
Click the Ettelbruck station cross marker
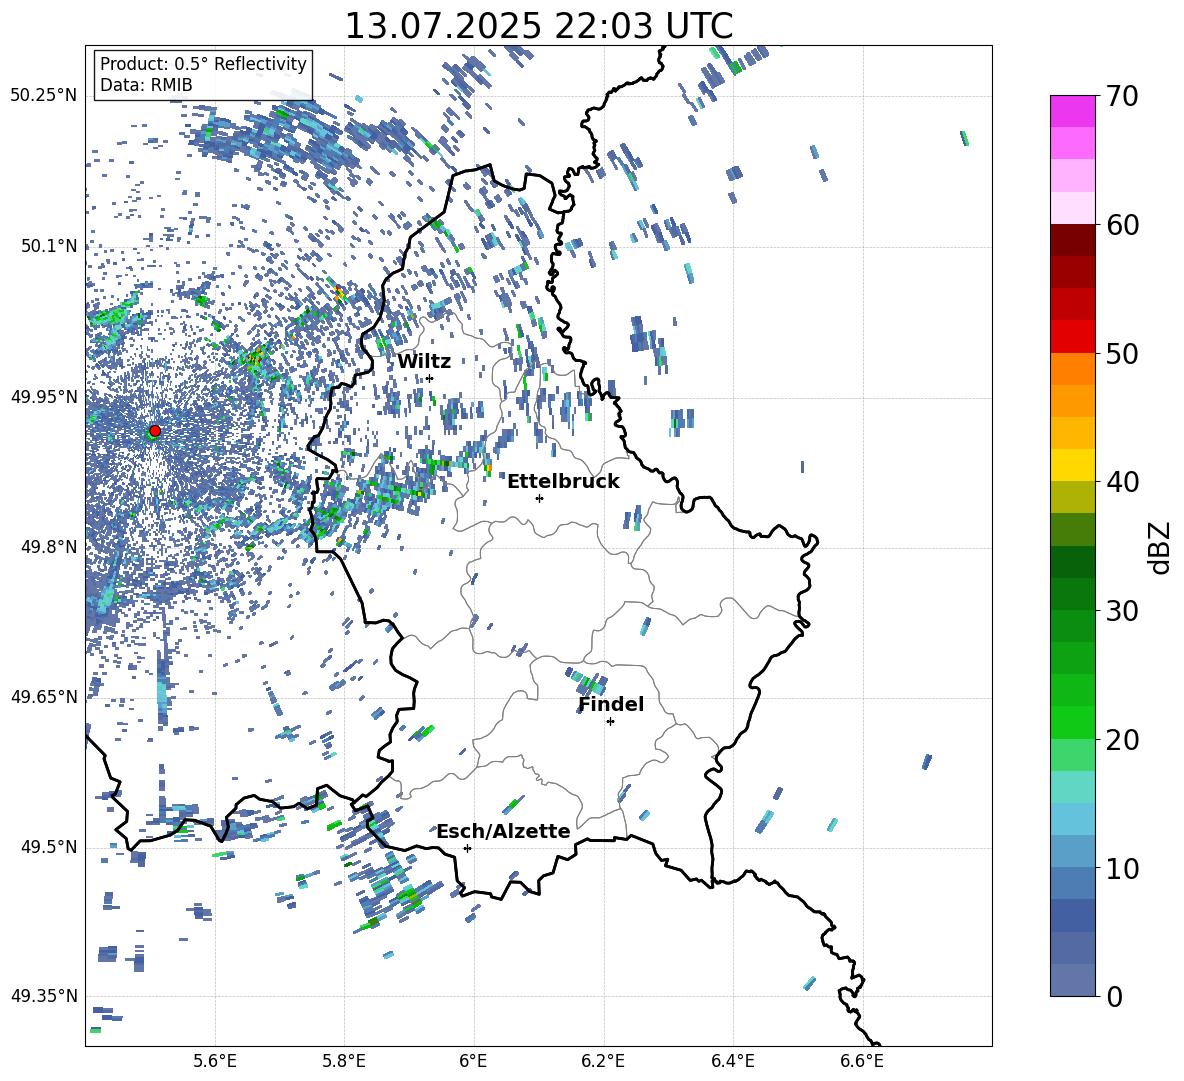539,498
